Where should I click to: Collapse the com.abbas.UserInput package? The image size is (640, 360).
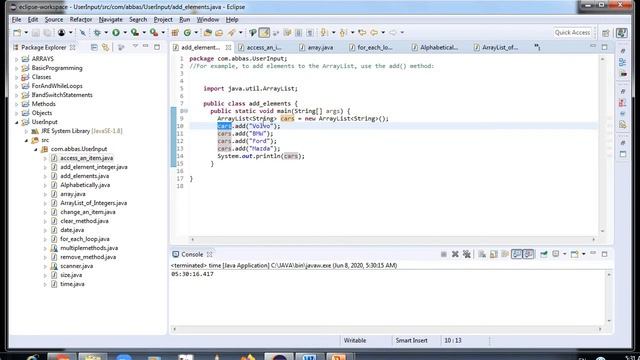coord(36,149)
